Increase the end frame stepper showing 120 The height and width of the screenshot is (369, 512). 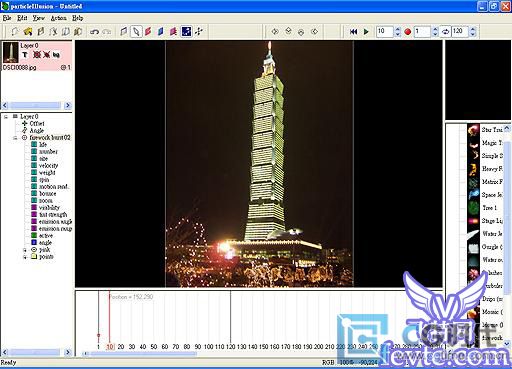click(473, 29)
